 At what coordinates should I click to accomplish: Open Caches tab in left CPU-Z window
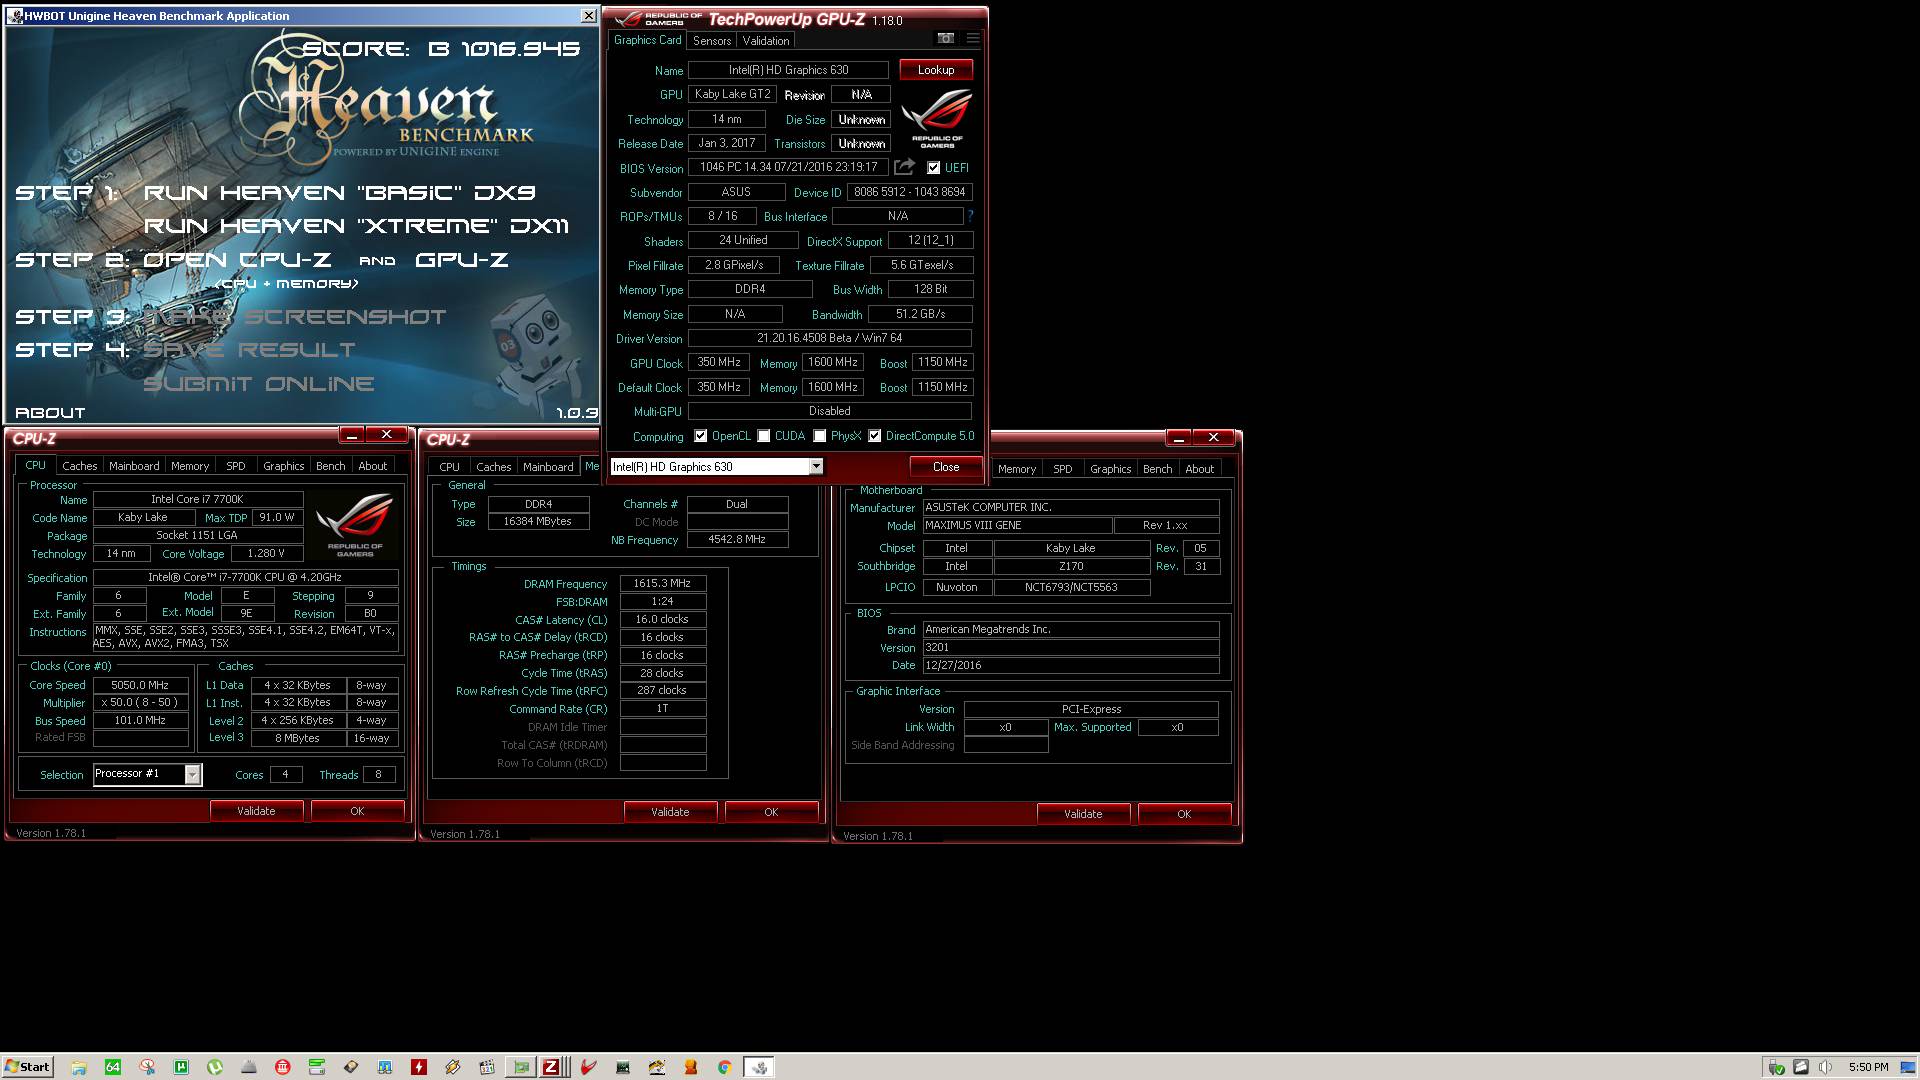click(79, 466)
